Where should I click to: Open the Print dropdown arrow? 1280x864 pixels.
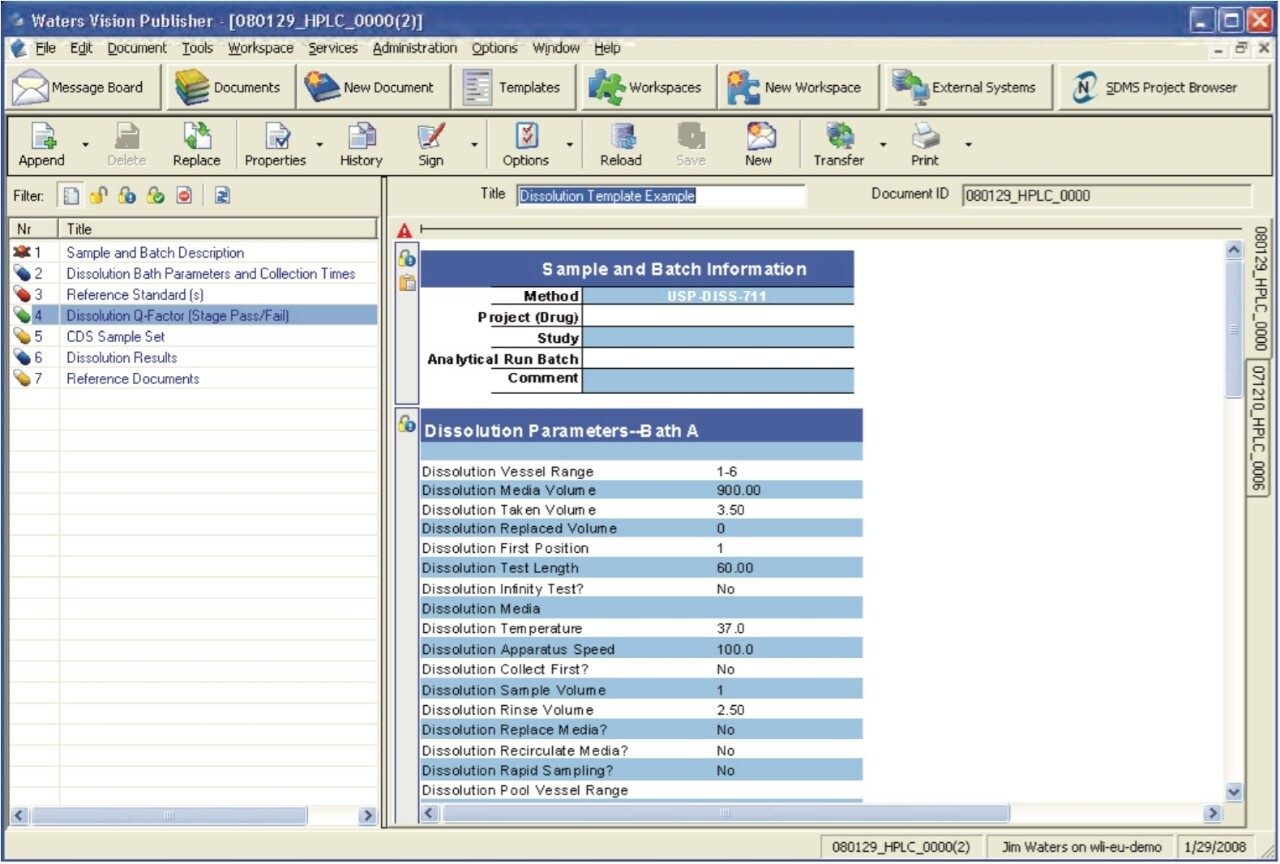[x=968, y=145]
